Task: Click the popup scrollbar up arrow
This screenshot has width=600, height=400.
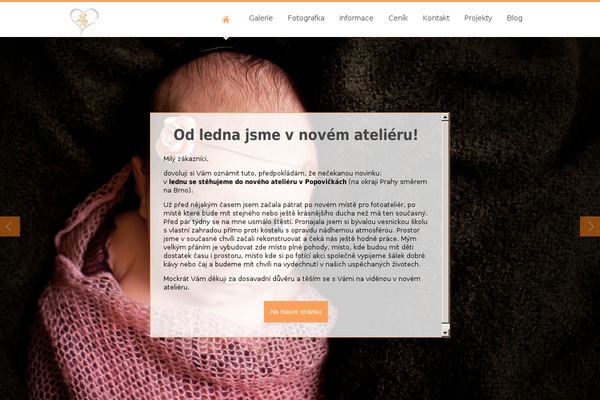Action: (445, 118)
